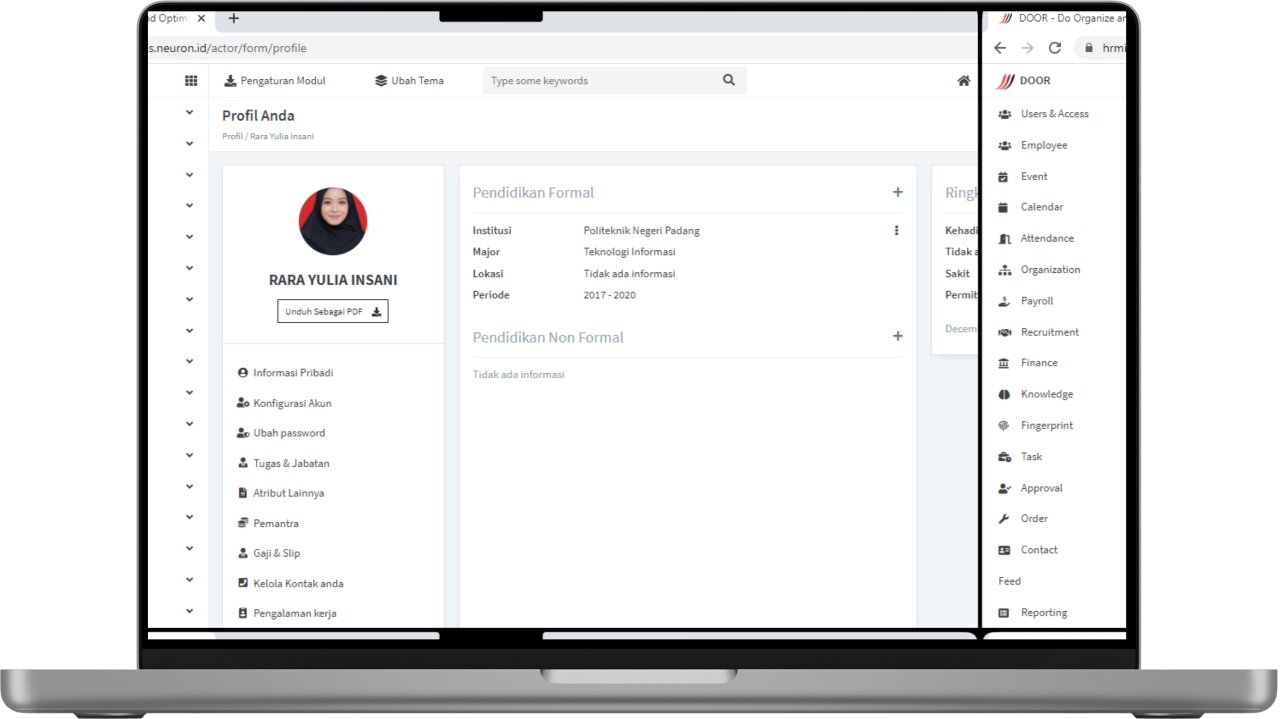Open Pengaturan Modul

(275, 81)
